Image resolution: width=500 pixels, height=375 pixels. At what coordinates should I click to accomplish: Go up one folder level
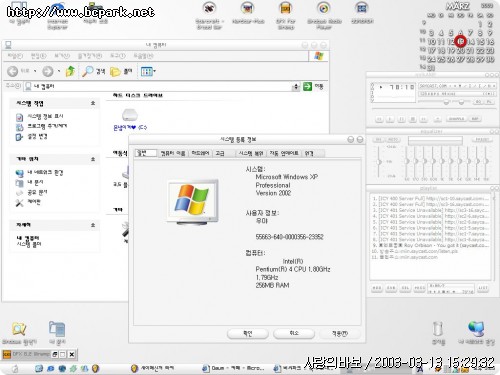pos(70,71)
